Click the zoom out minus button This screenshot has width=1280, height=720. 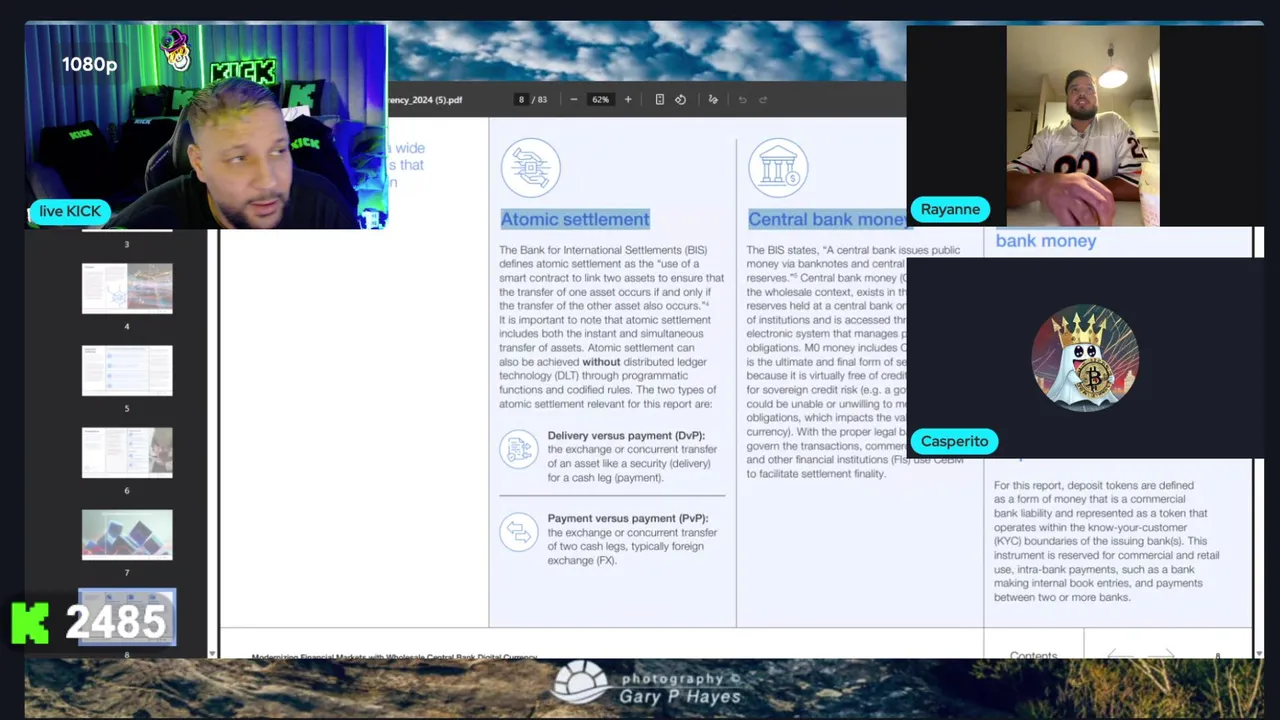point(573,99)
